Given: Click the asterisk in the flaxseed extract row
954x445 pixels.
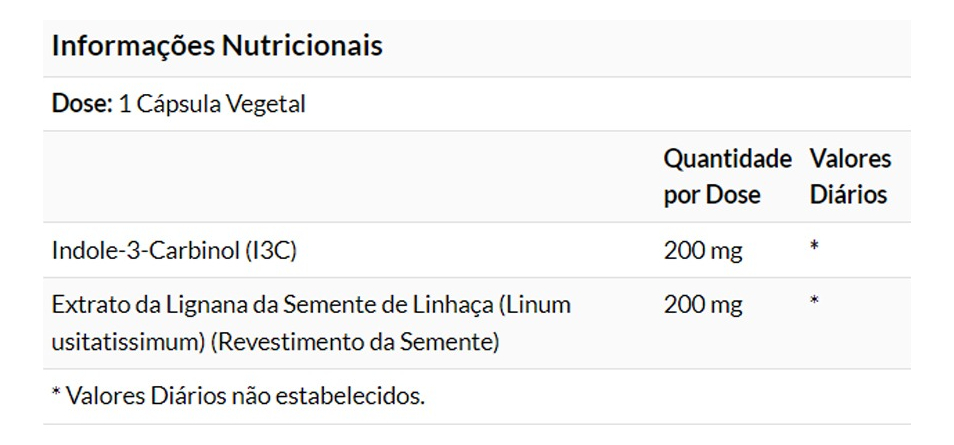Looking at the screenshot, I should [x=815, y=301].
